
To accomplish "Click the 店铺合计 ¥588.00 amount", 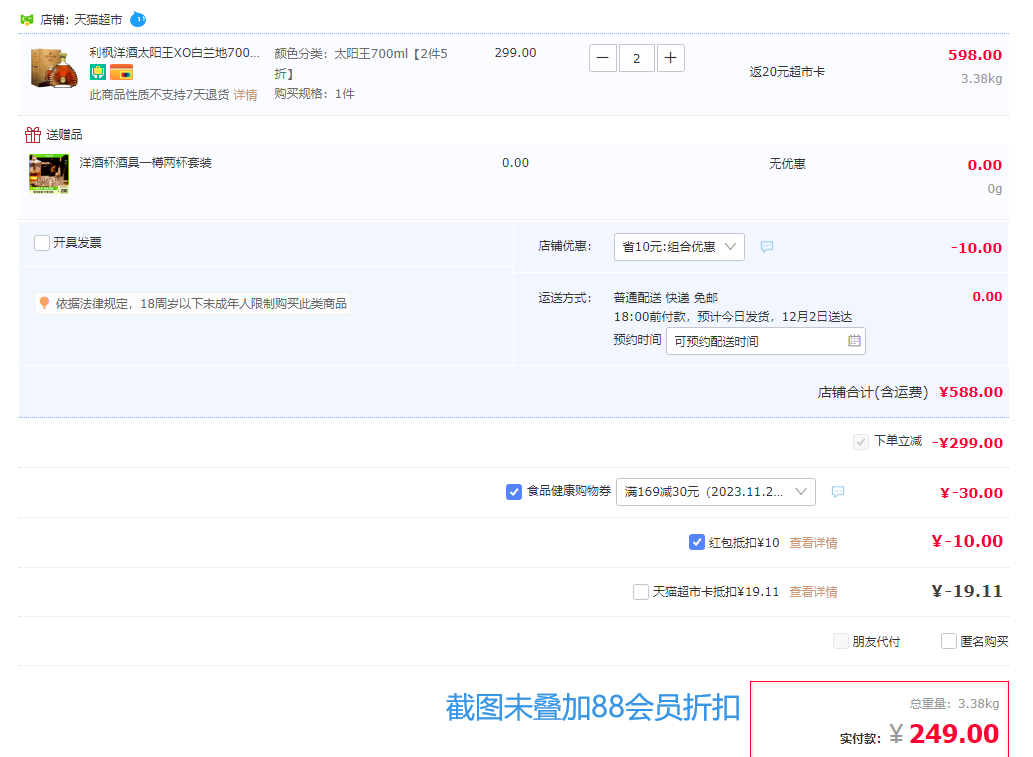I will tap(970, 392).
